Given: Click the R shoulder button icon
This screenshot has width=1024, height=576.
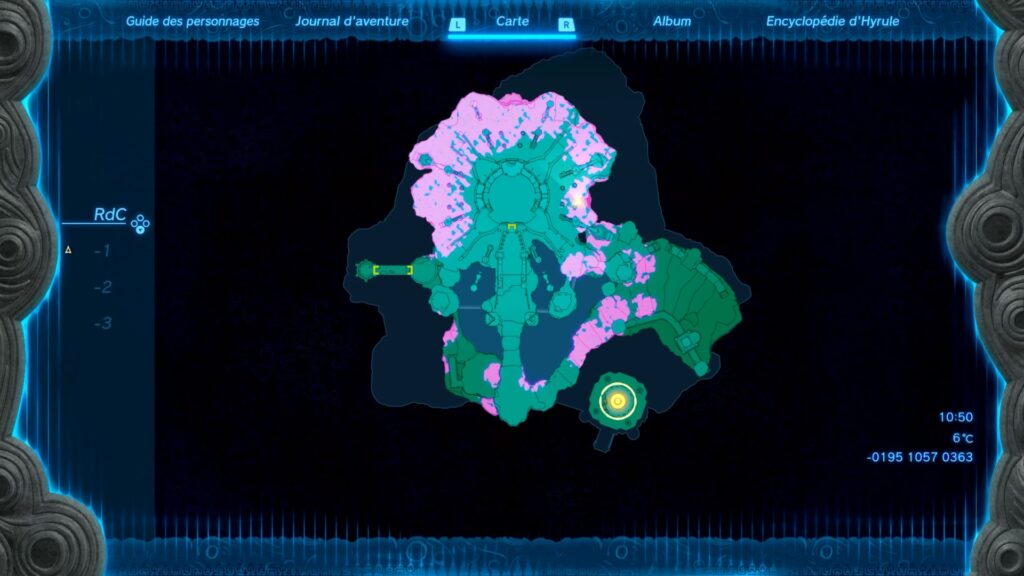Looking at the screenshot, I should (566, 25).
